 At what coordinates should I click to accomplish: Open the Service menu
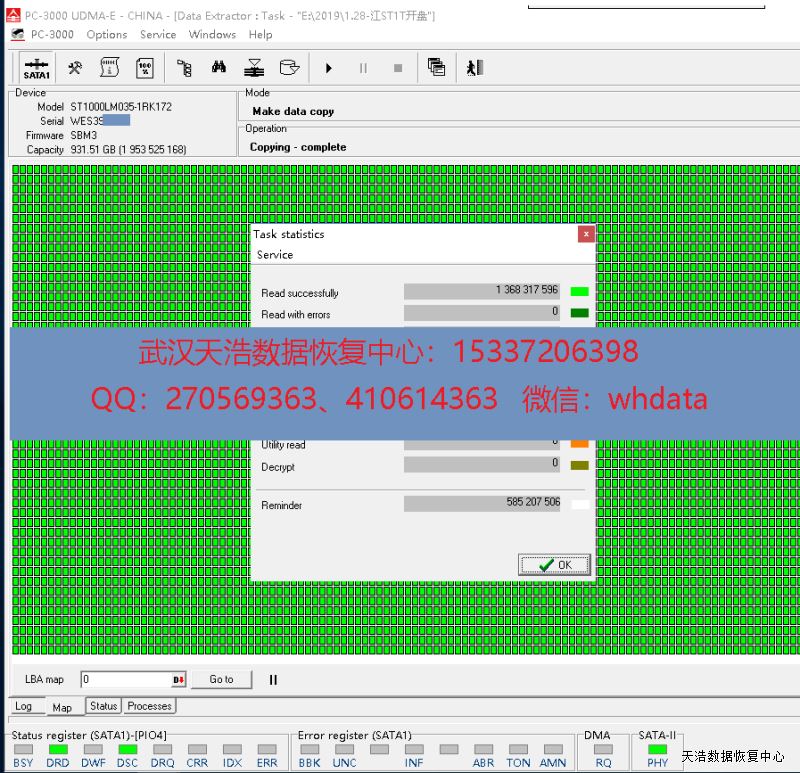(x=158, y=34)
